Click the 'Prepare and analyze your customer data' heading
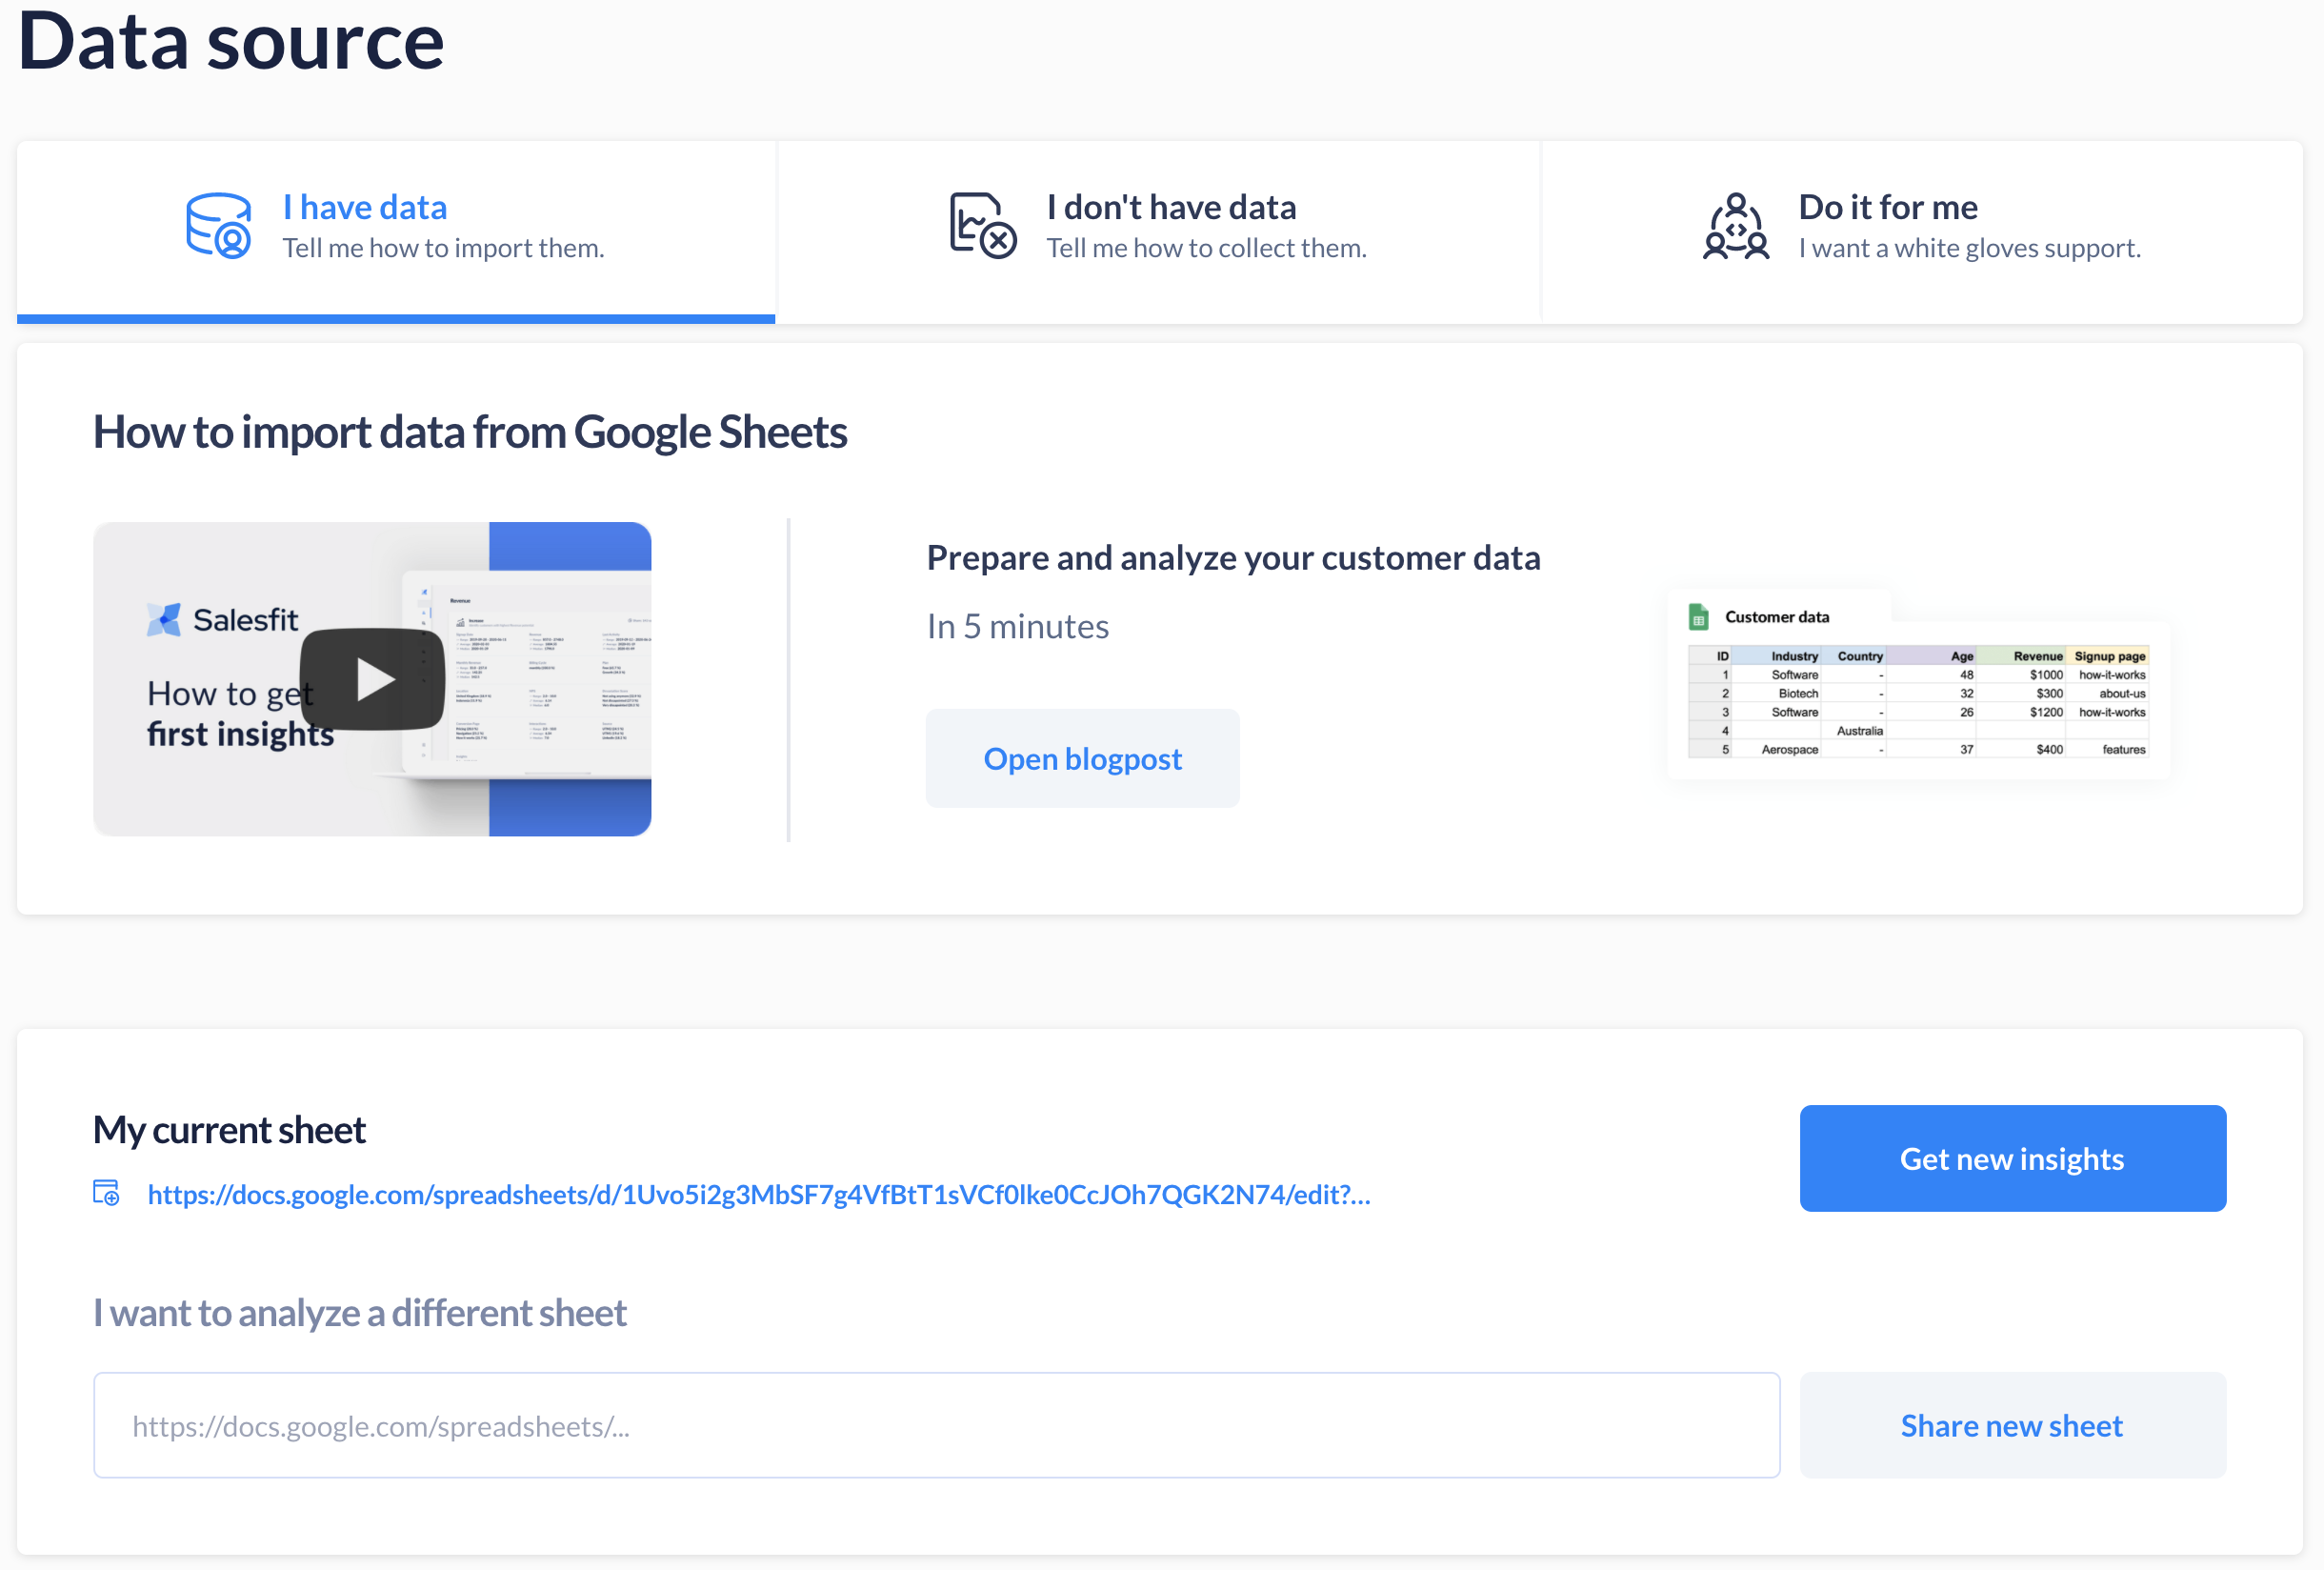Viewport: 2324px width, 1570px height. coord(1233,558)
